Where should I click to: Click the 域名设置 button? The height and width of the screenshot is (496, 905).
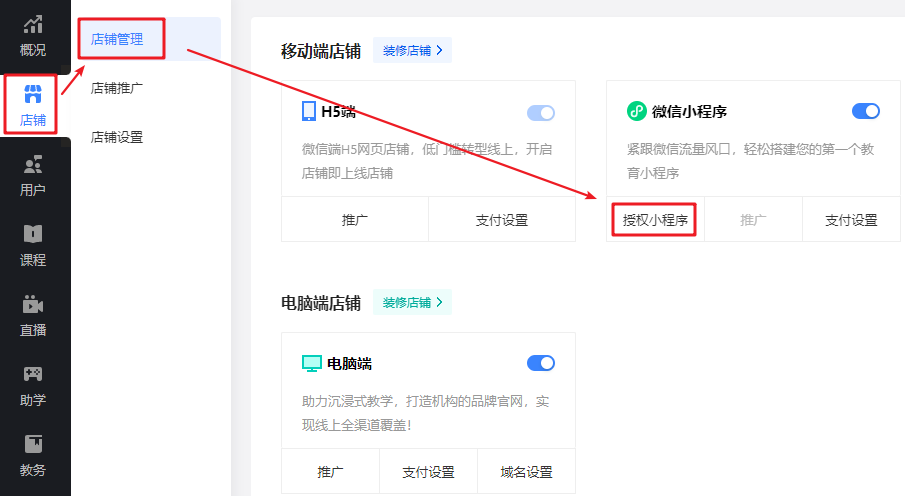[x=526, y=472]
